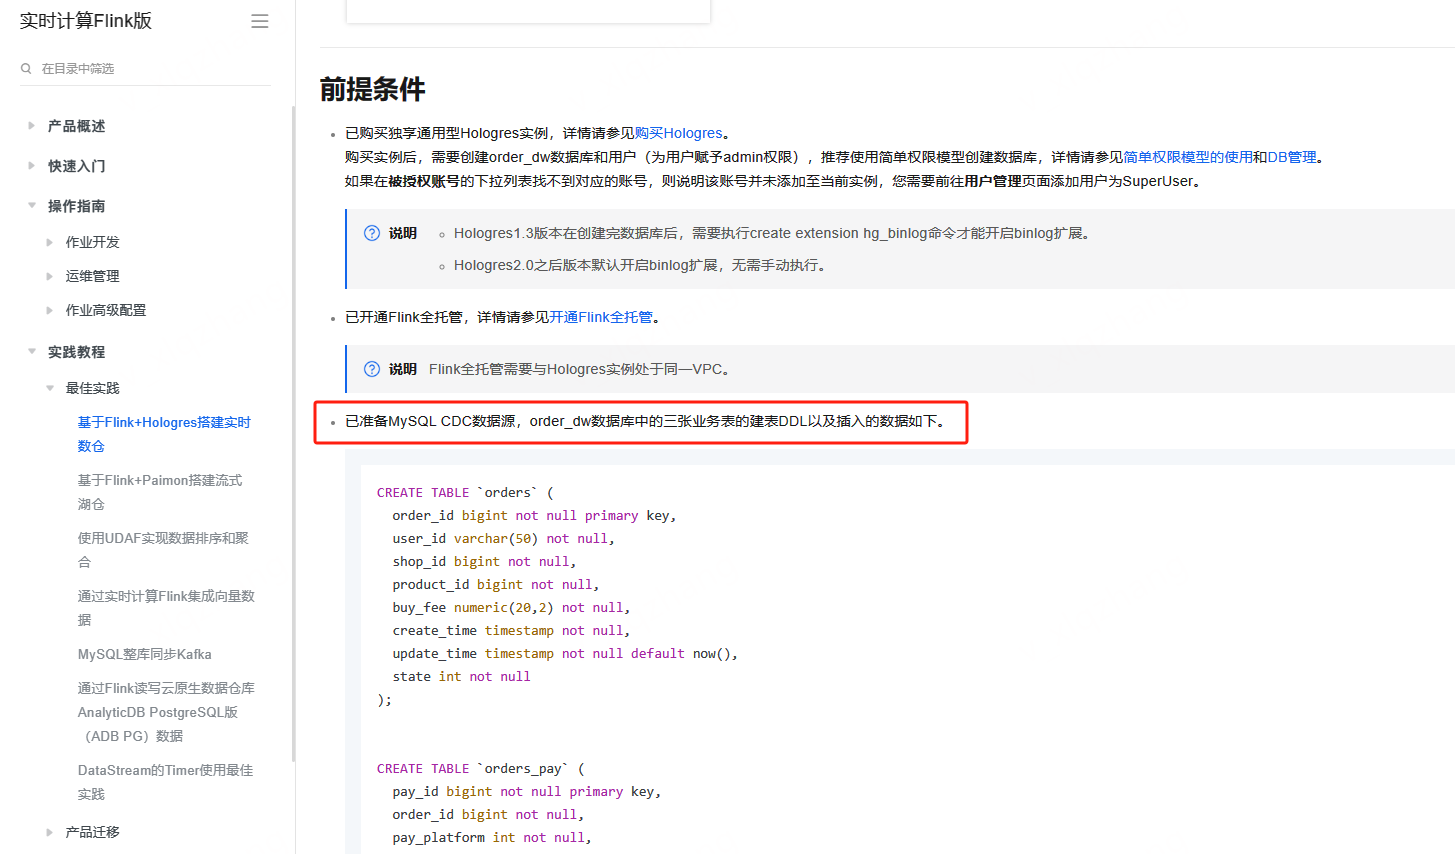Open 作业高级配置 menu entry
The height and width of the screenshot is (854, 1455).
106,310
